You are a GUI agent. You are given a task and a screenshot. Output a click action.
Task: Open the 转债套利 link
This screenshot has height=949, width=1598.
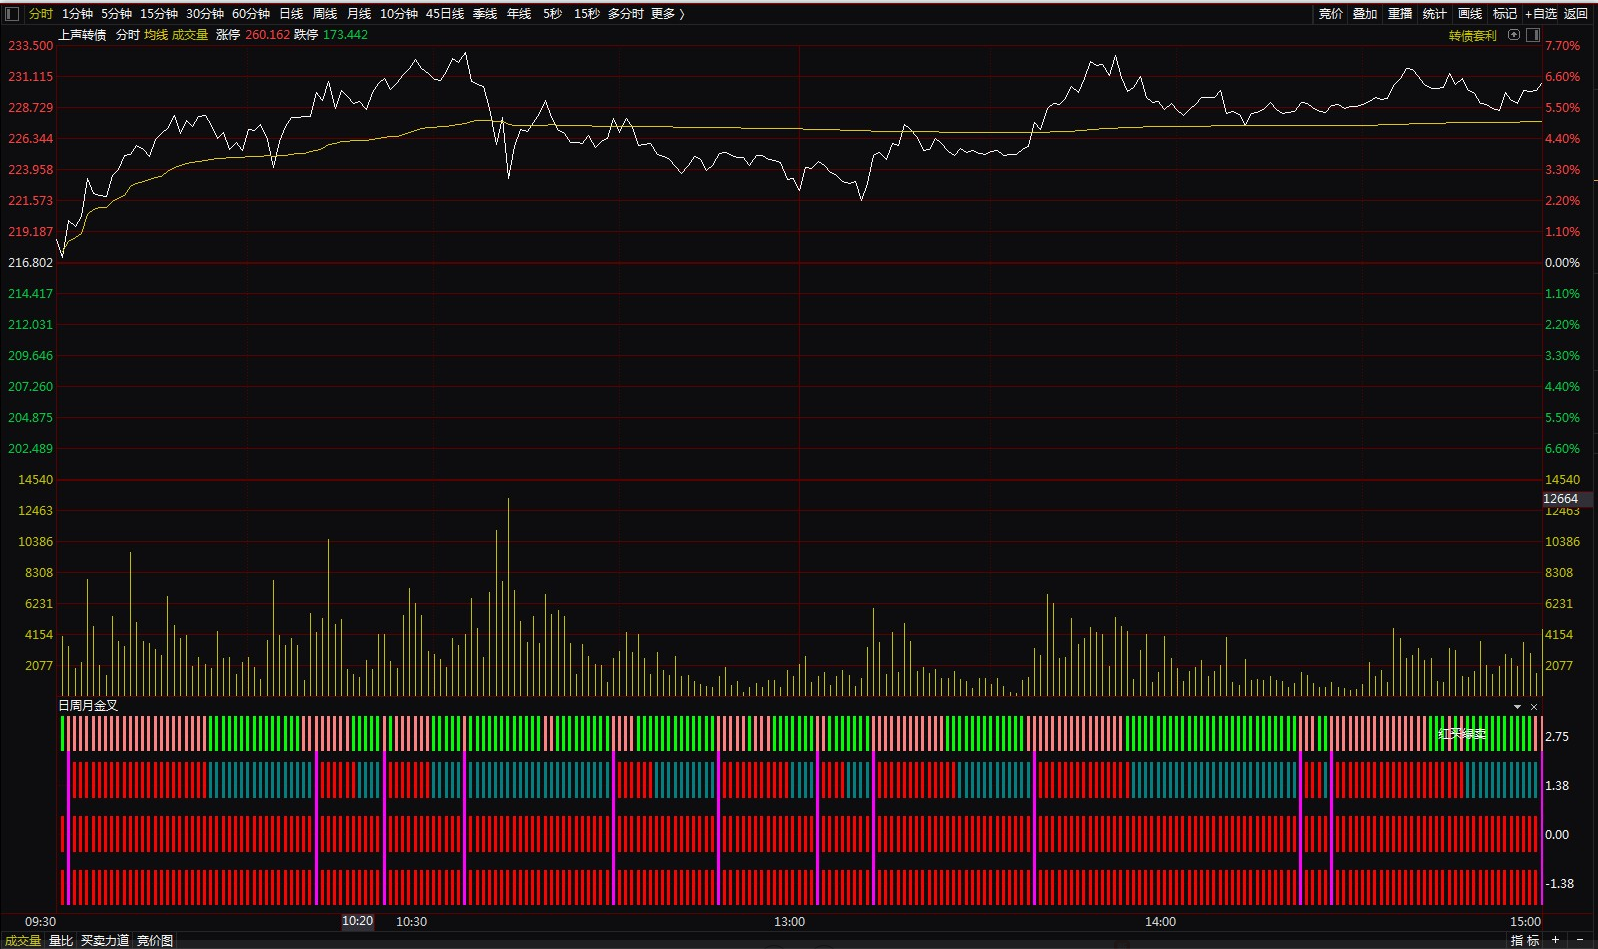pyautogui.click(x=1473, y=35)
